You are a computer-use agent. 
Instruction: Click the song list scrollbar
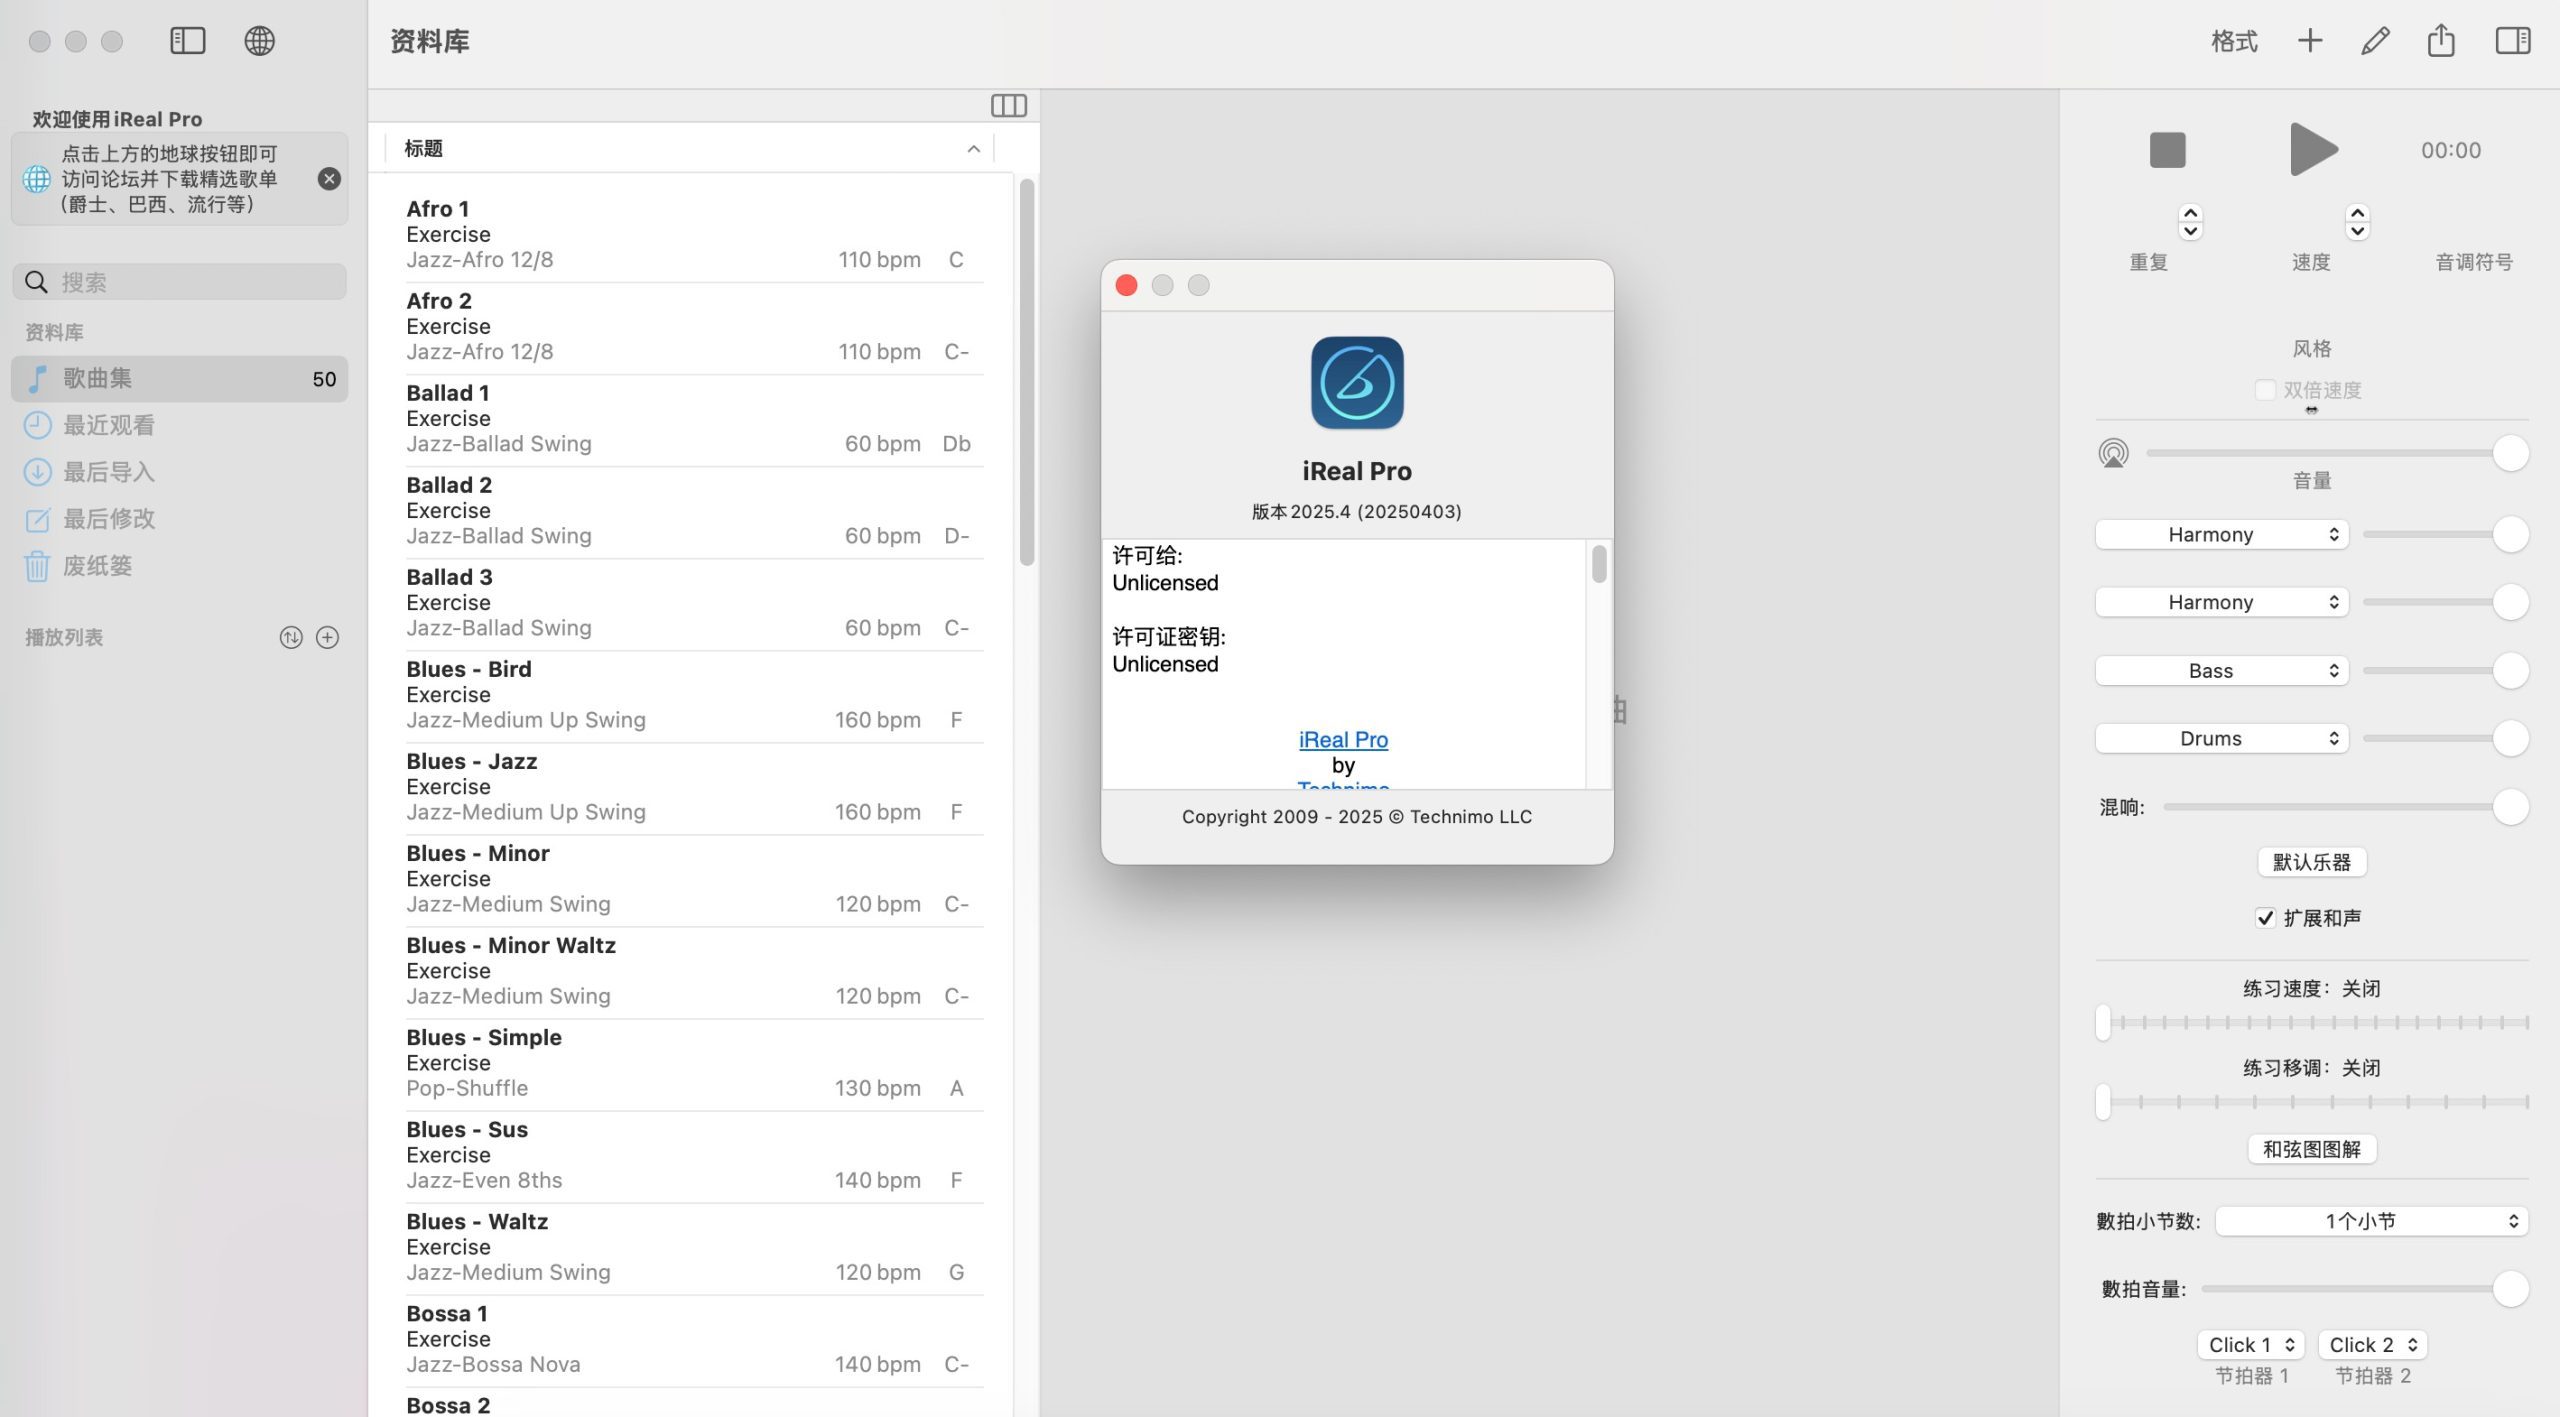click(1026, 372)
